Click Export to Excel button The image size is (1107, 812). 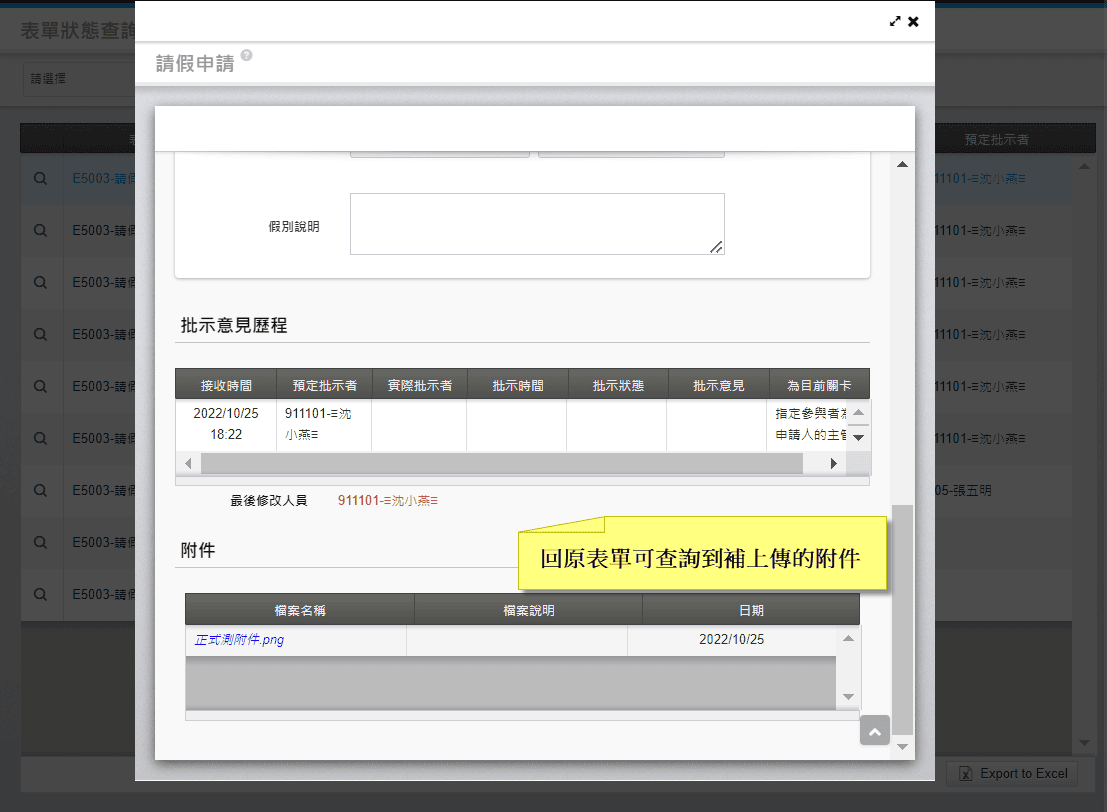point(1013,773)
